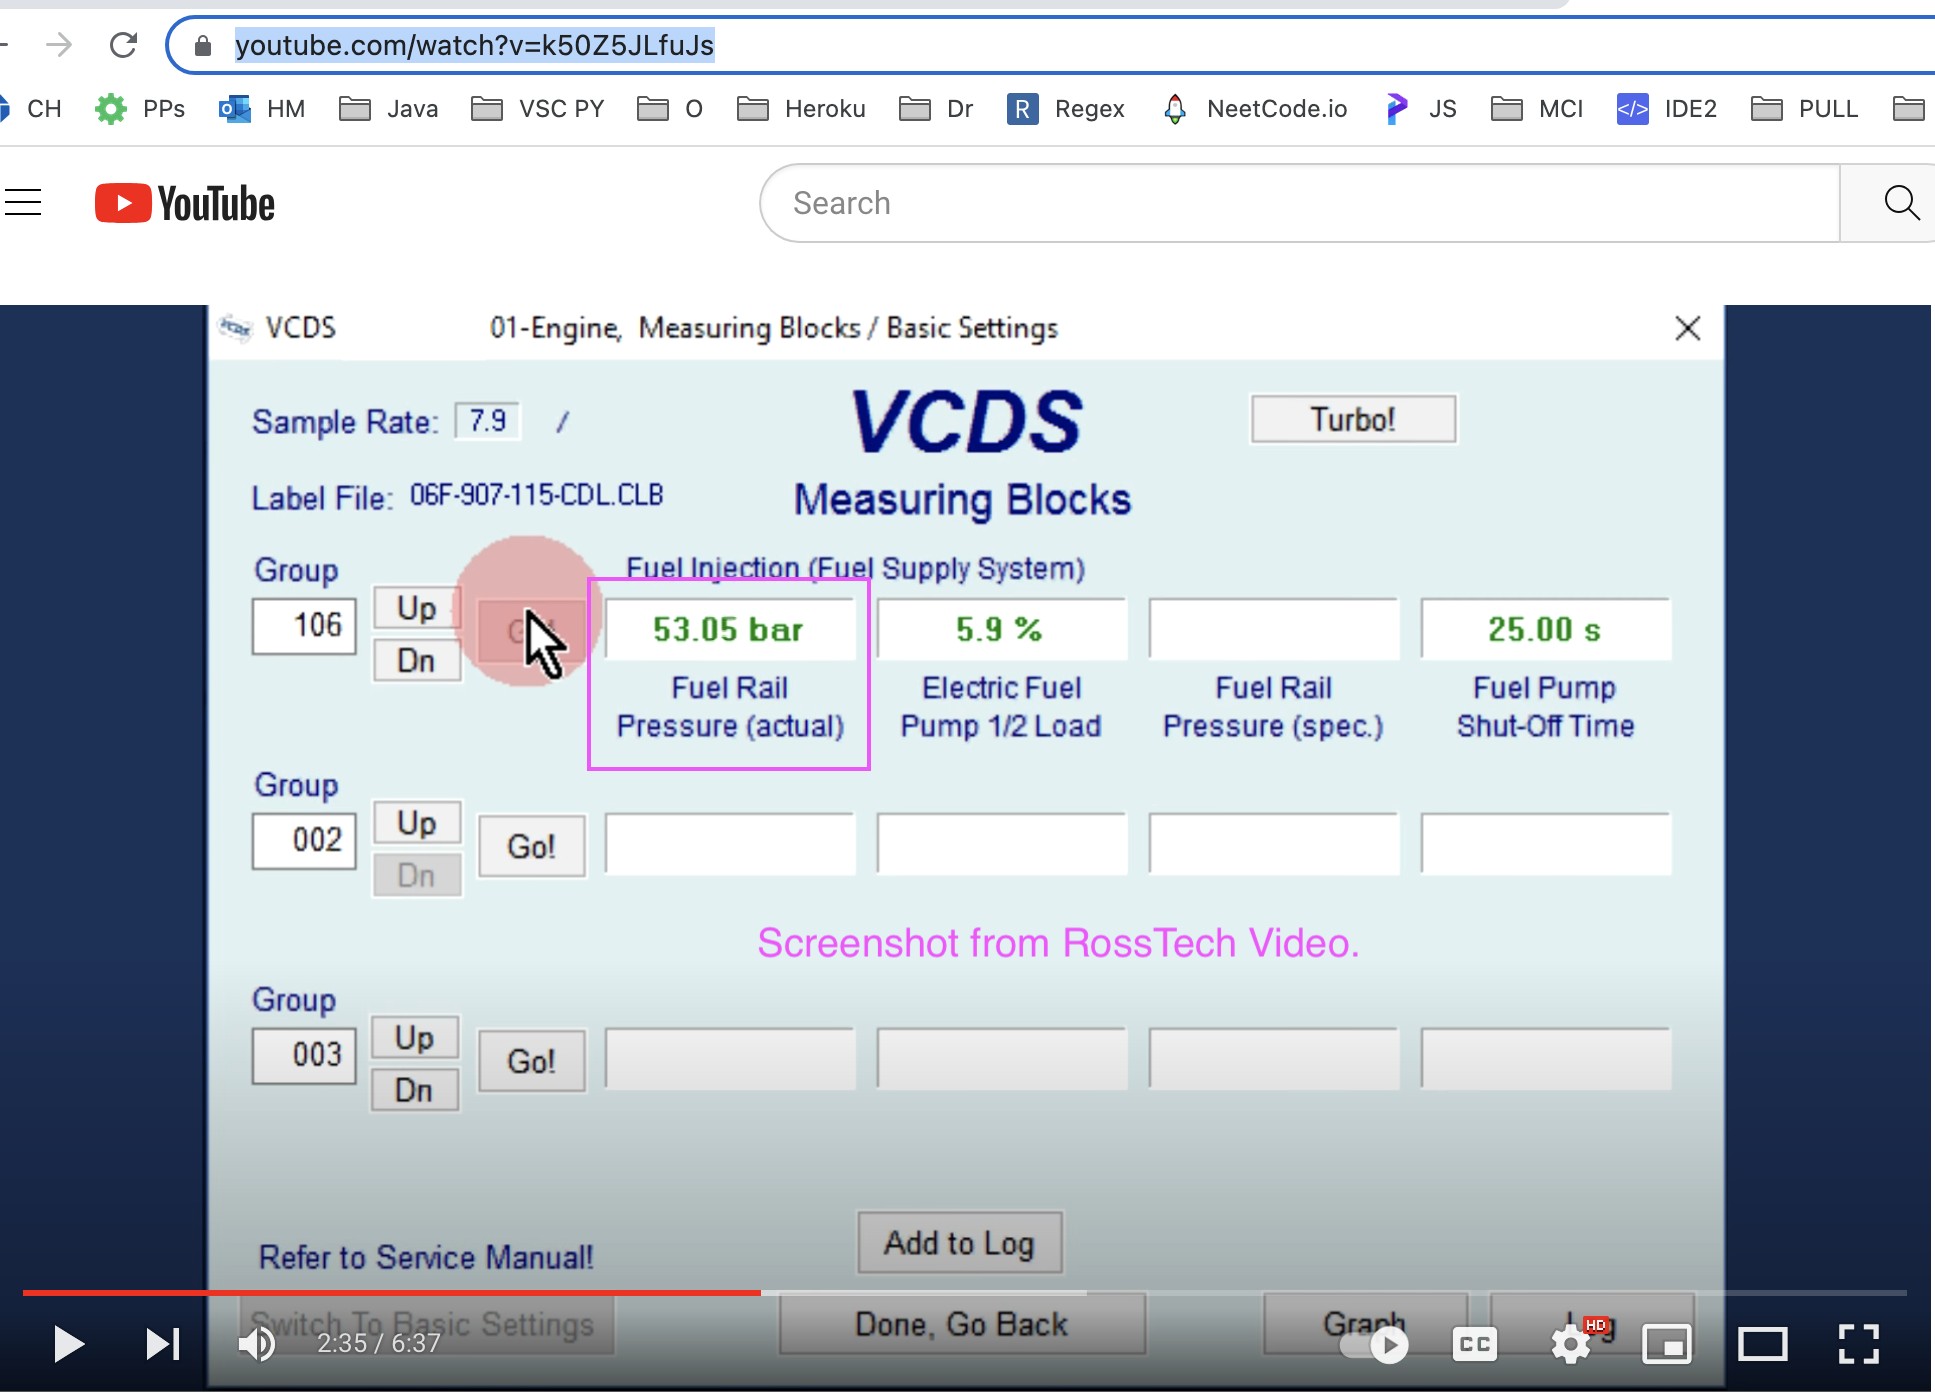Open the JS bookmark
Viewport: 1935px width, 1397px height.
pos(1420,108)
